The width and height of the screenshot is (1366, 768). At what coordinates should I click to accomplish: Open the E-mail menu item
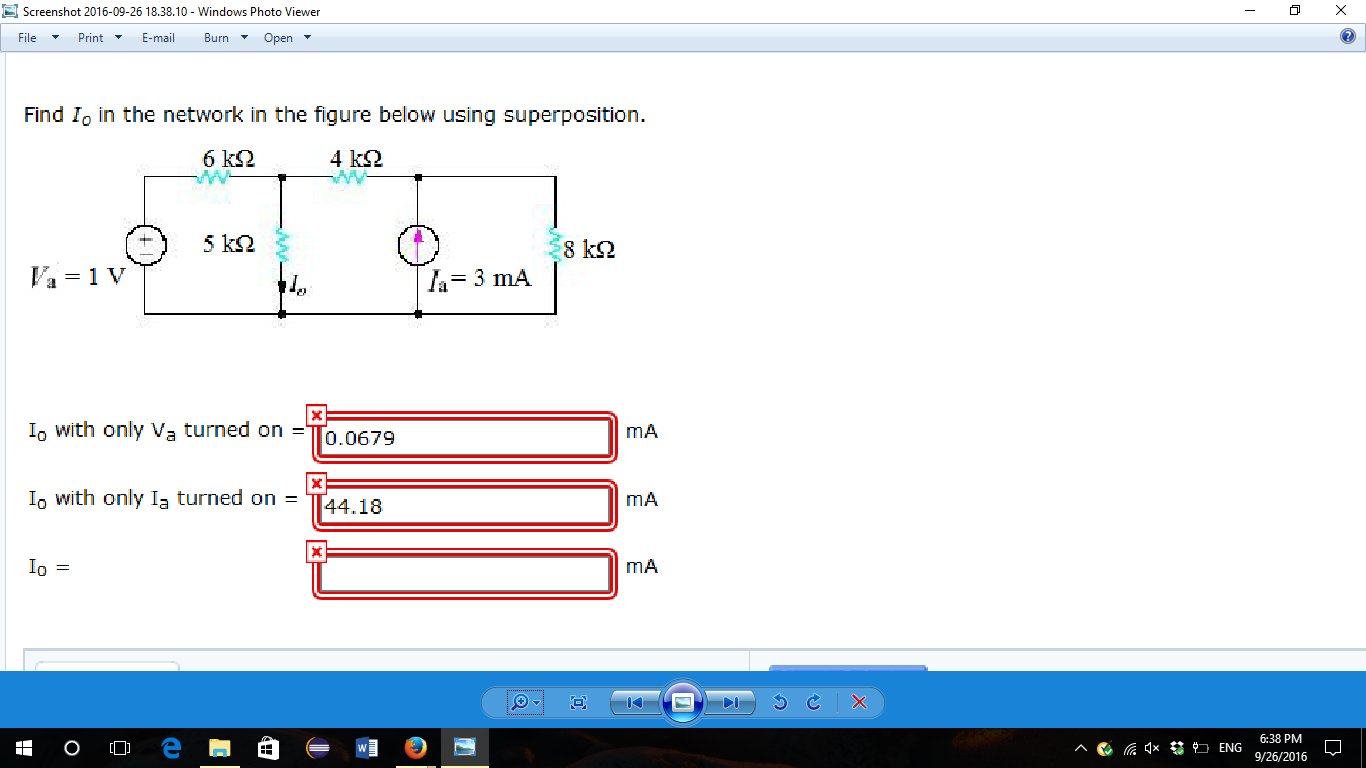[x=159, y=38]
